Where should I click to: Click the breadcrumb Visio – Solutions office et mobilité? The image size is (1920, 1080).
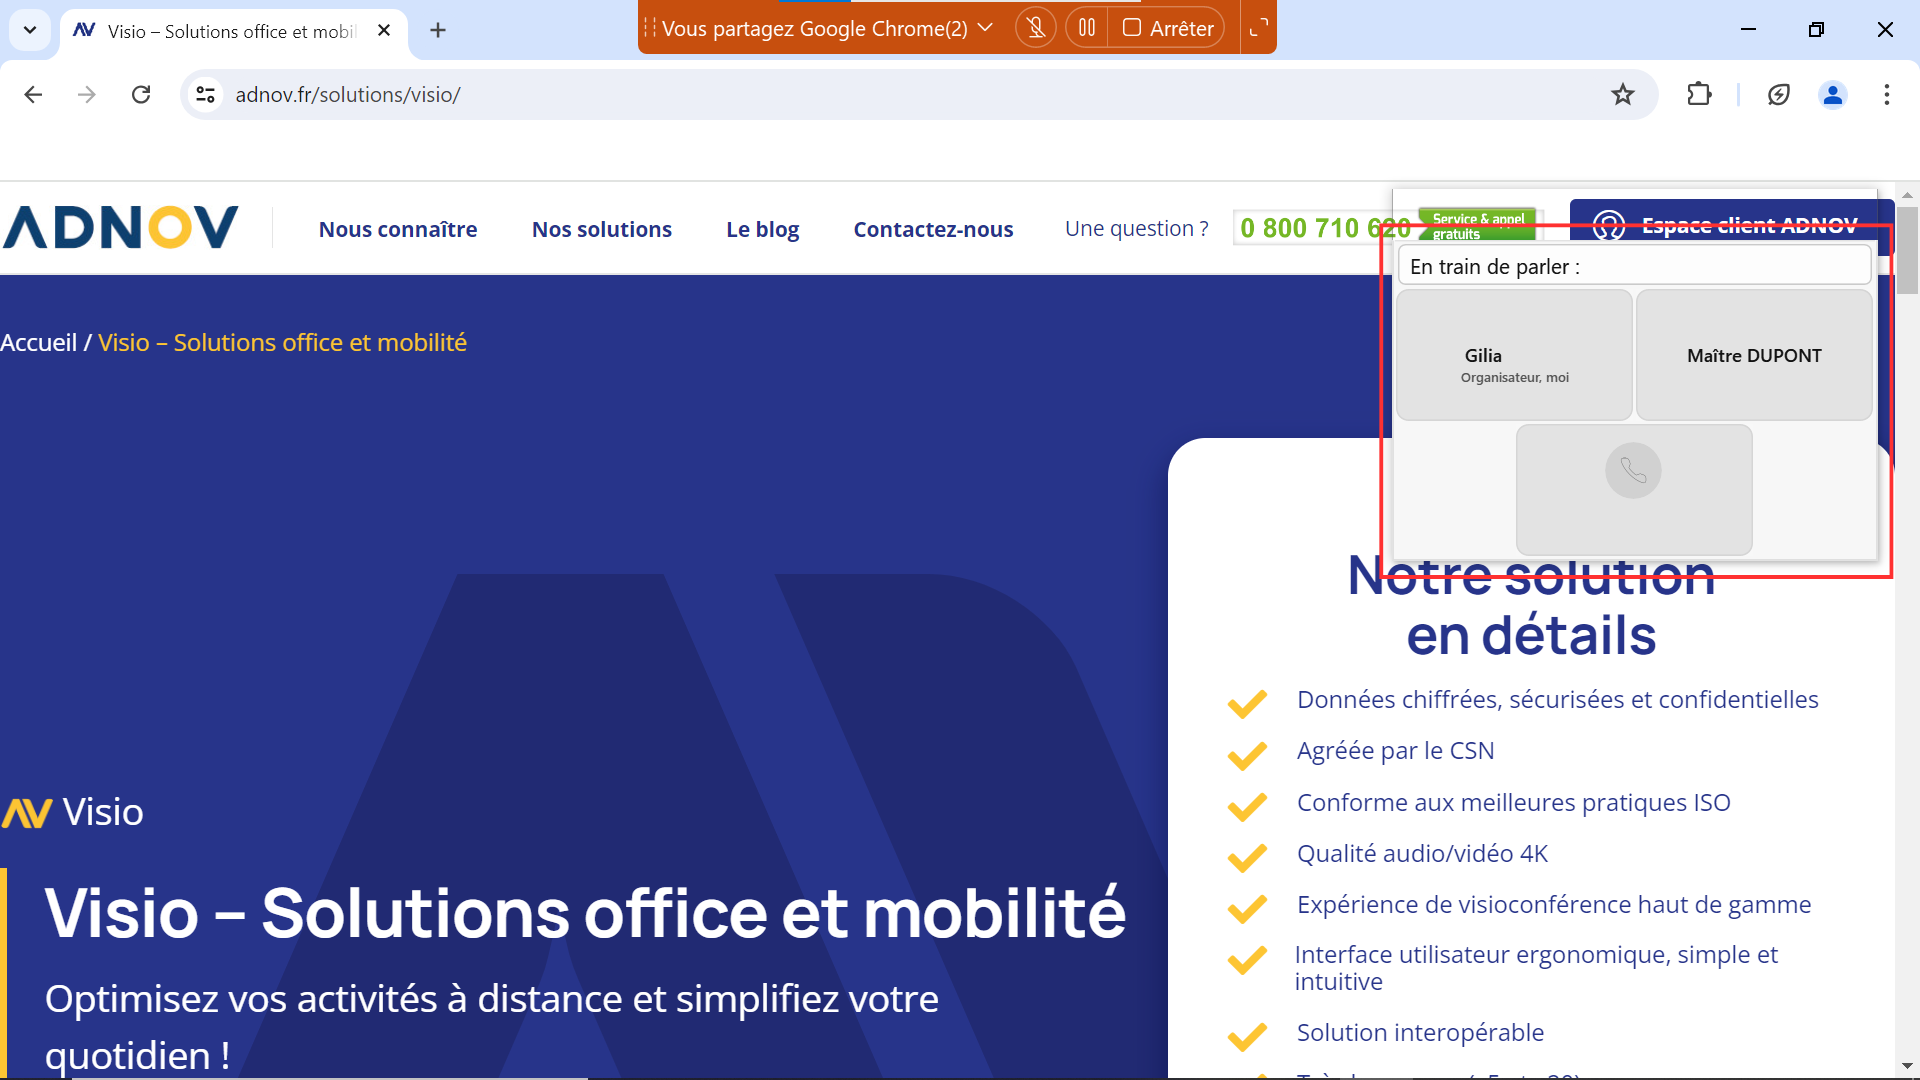pyautogui.click(x=282, y=343)
